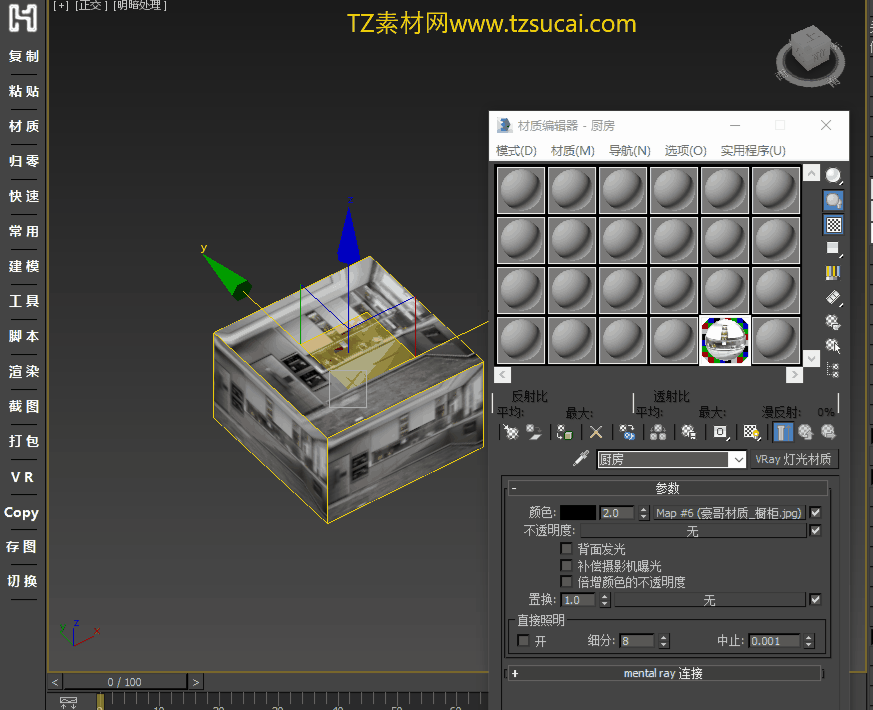Click Go Forward to Sibling icon

click(828, 432)
